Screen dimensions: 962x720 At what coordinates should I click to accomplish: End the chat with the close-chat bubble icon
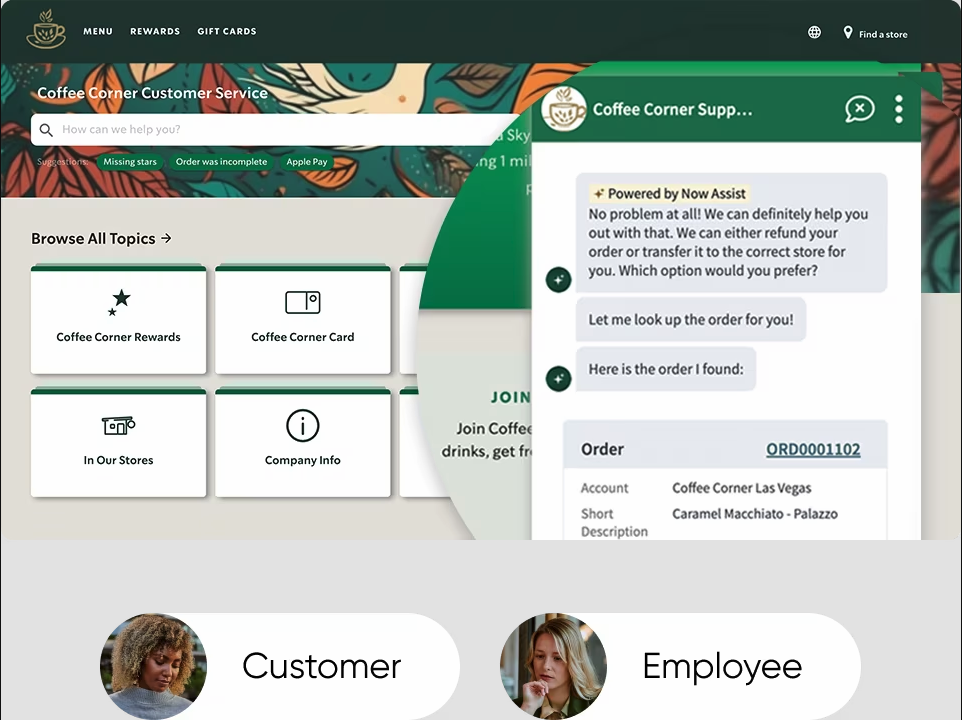860,109
